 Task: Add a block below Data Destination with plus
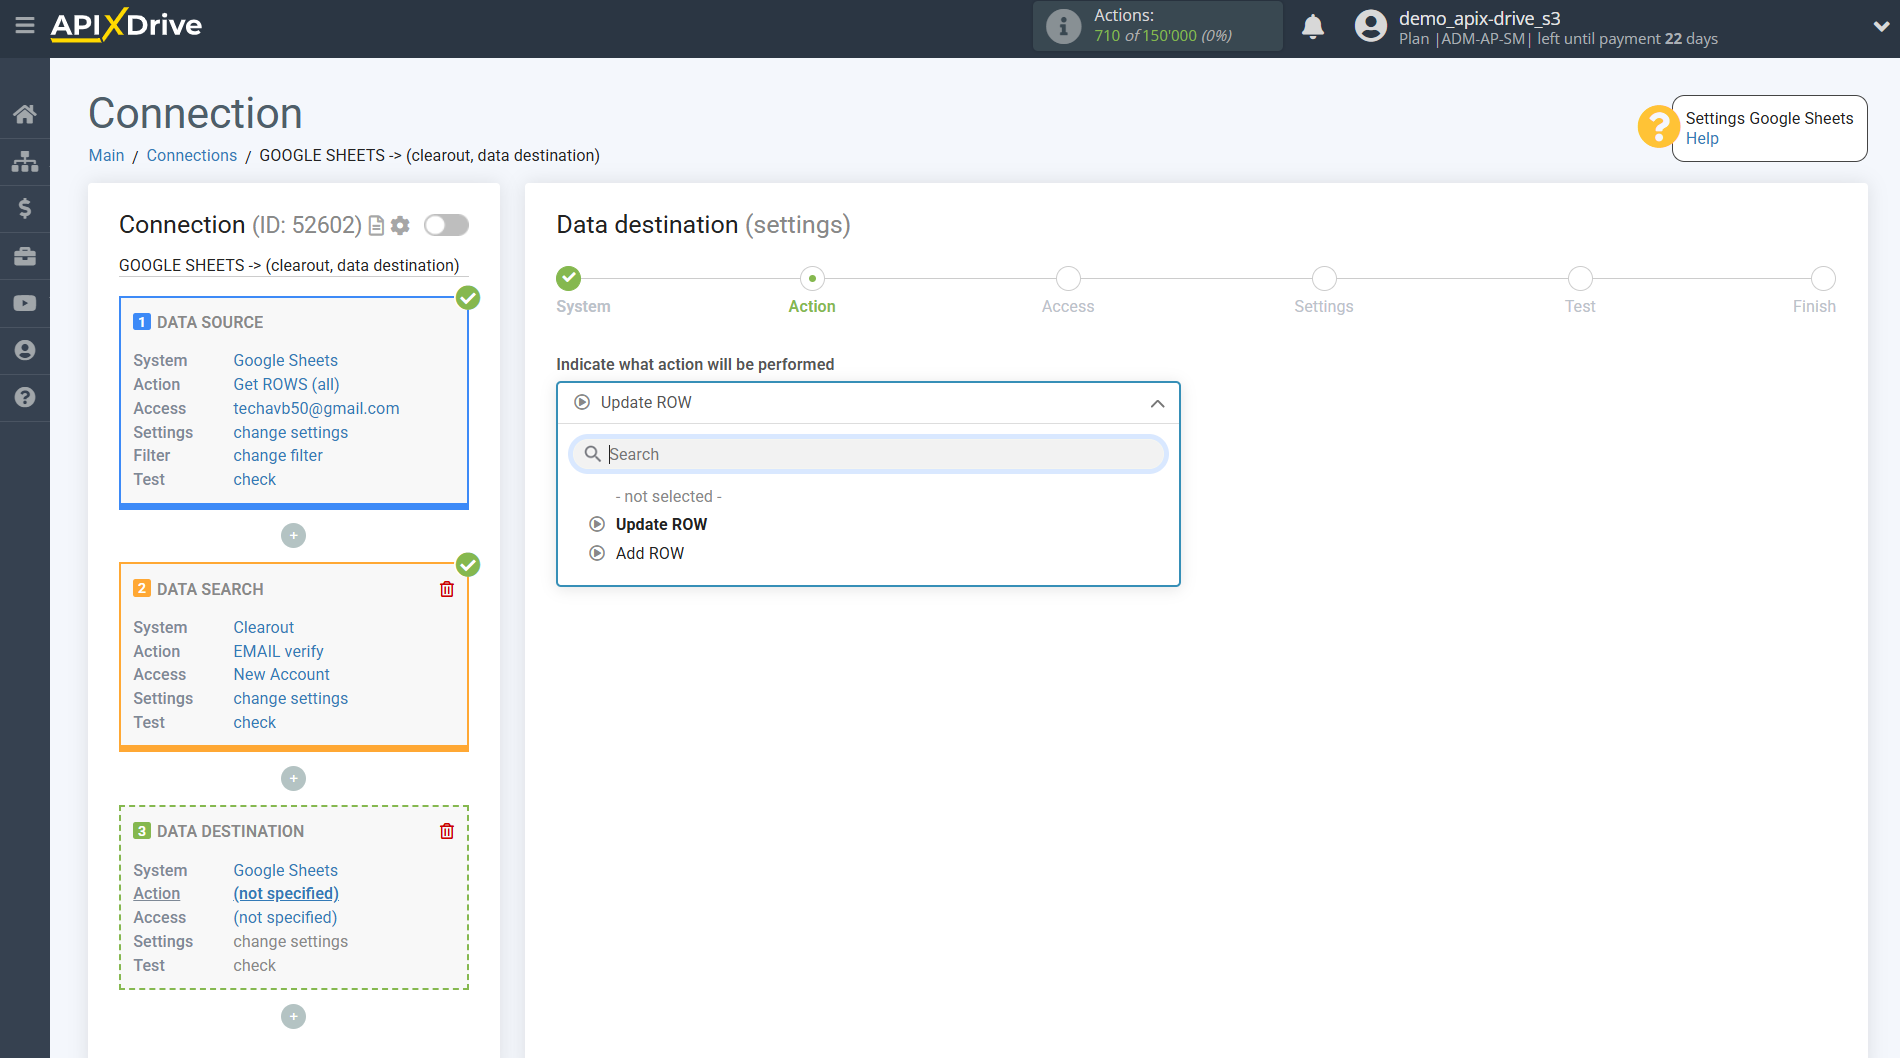tap(293, 1016)
